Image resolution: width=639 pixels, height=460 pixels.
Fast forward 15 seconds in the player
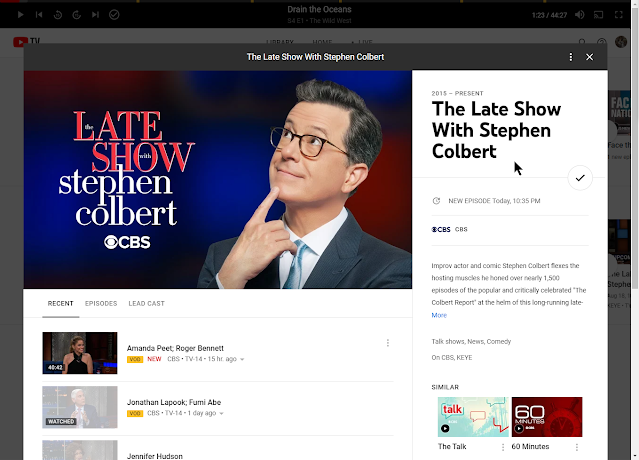tap(77, 15)
